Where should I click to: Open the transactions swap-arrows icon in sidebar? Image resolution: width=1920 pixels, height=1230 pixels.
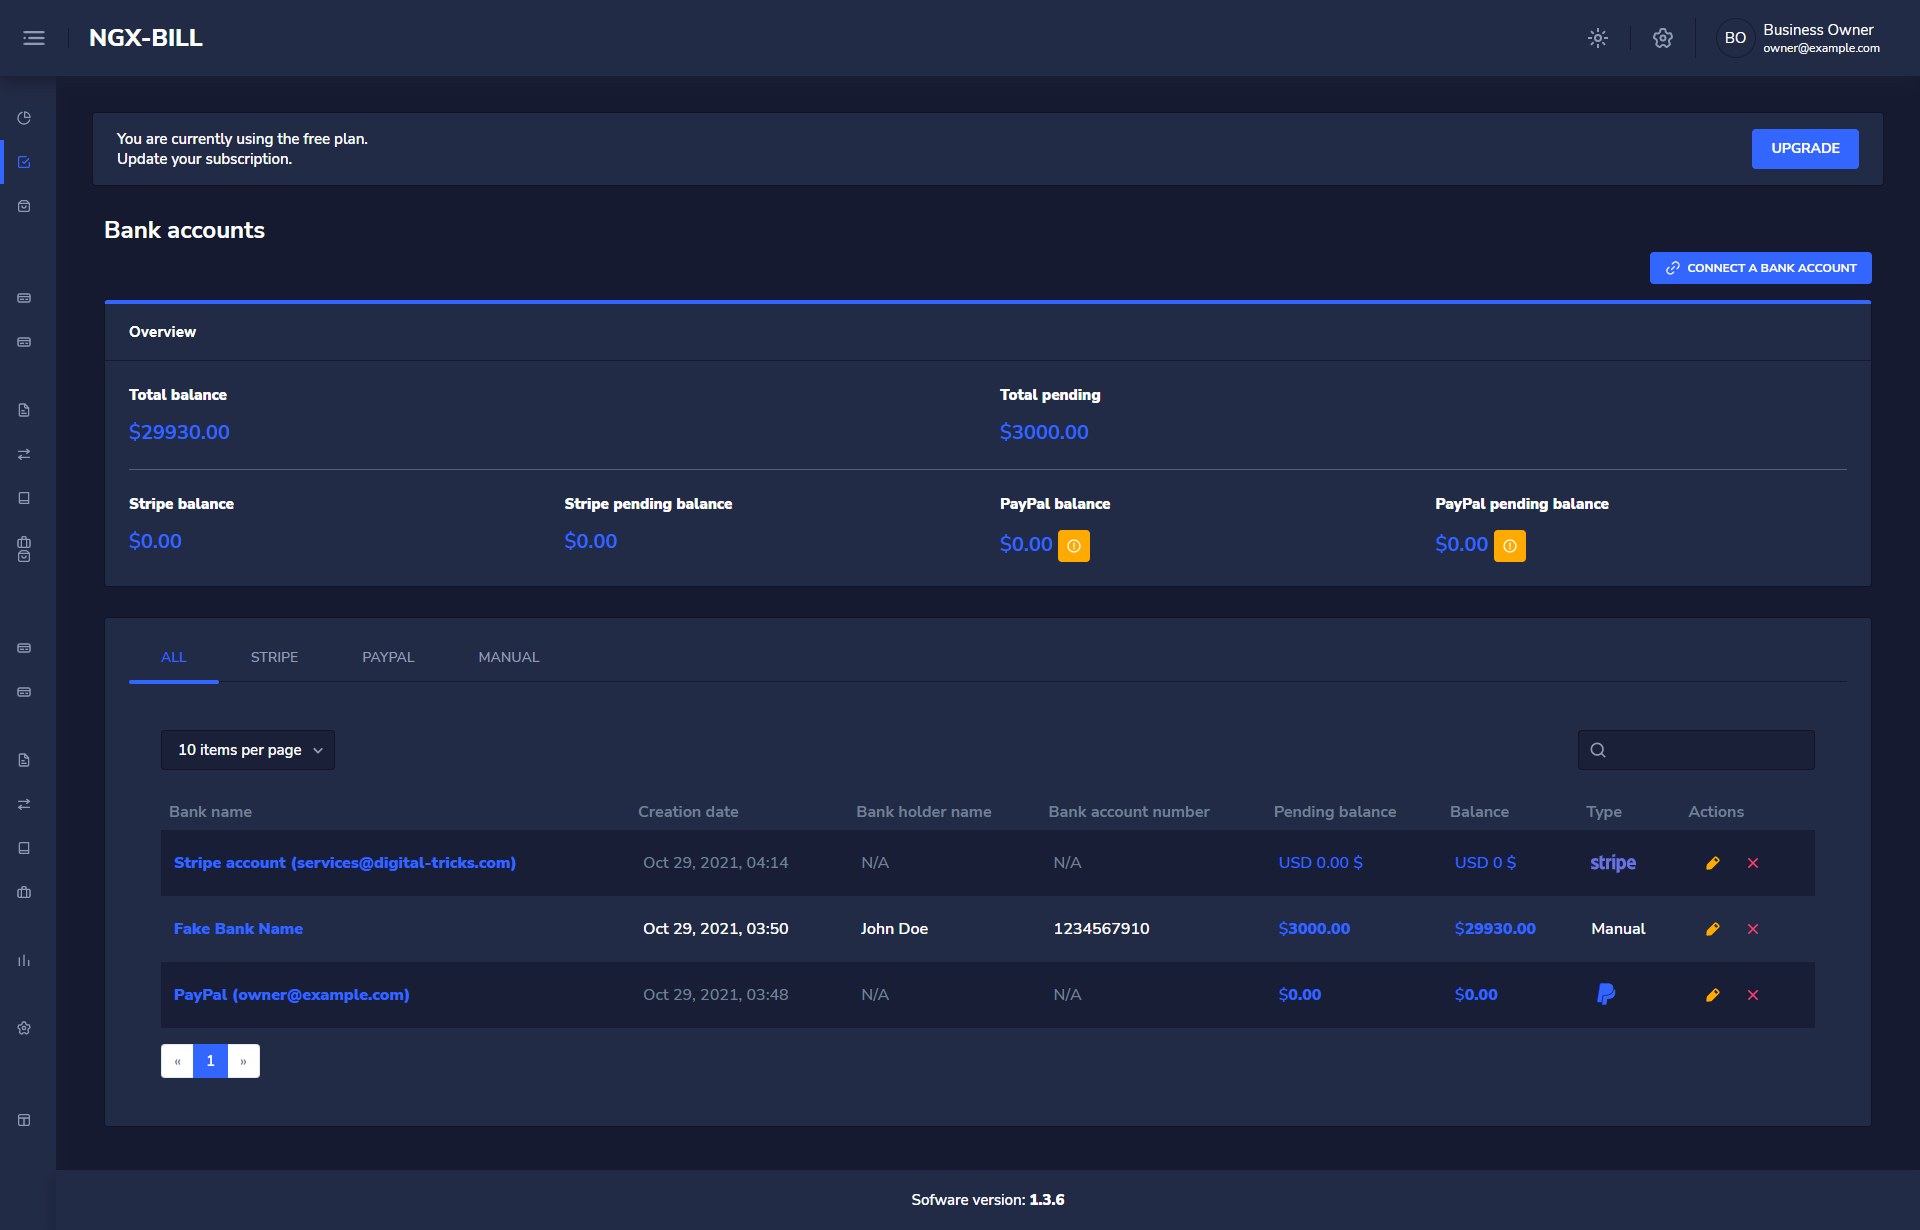(24, 454)
